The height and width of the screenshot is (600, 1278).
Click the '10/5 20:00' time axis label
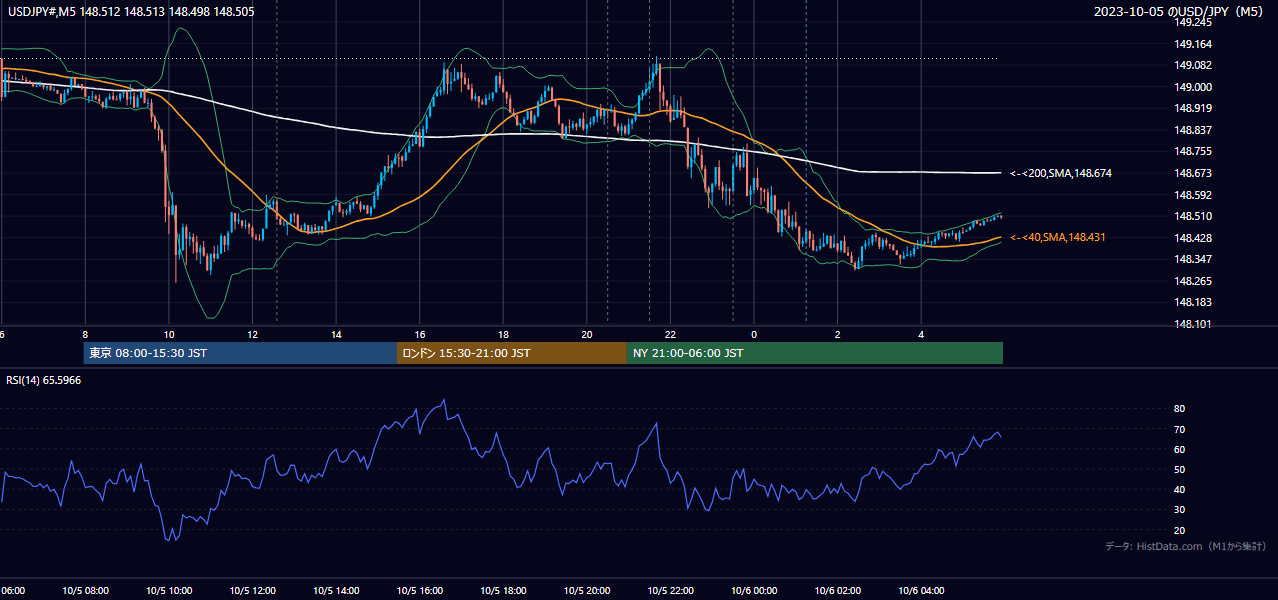point(587,591)
